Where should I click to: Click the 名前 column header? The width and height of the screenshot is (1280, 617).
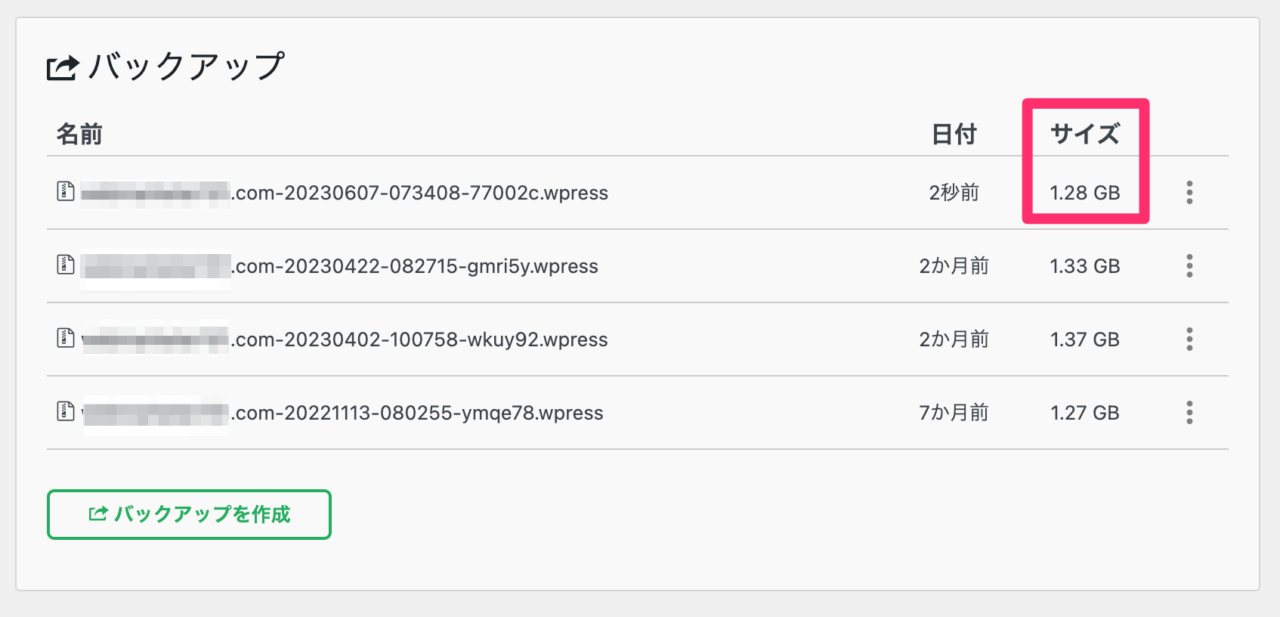click(79, 134)
